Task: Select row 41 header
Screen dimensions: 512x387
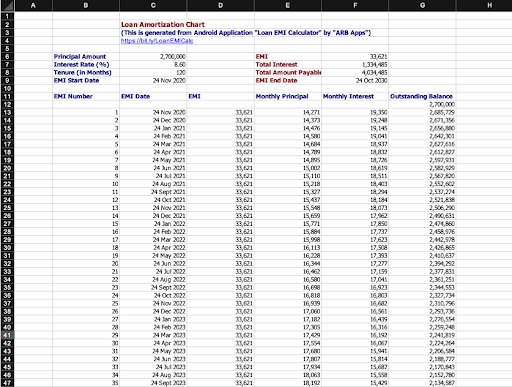Action: [7, 335]
